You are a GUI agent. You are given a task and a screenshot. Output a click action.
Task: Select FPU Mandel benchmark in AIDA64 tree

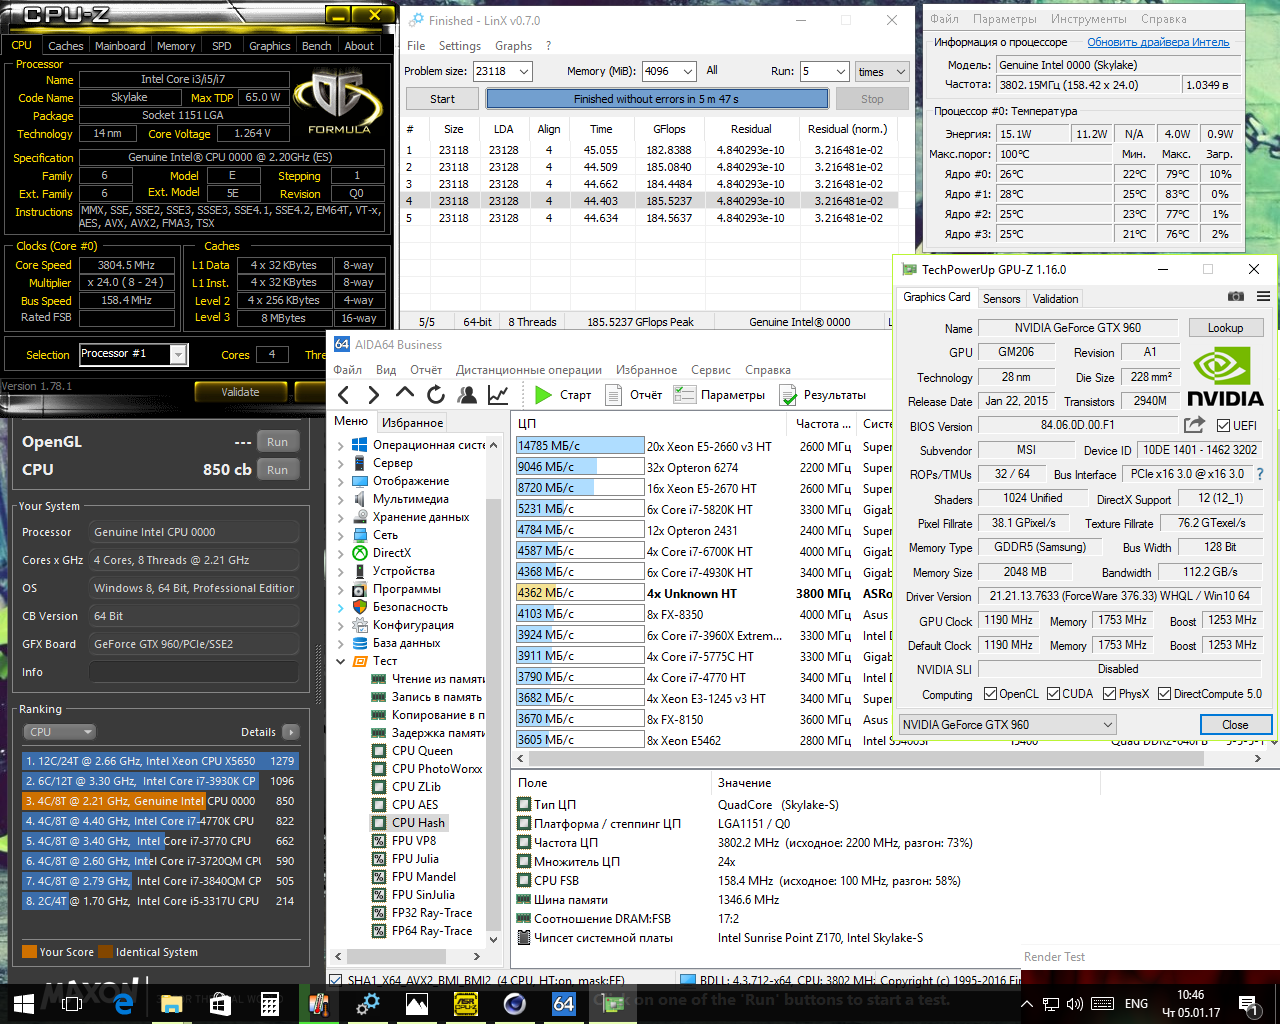coord(424,877)
